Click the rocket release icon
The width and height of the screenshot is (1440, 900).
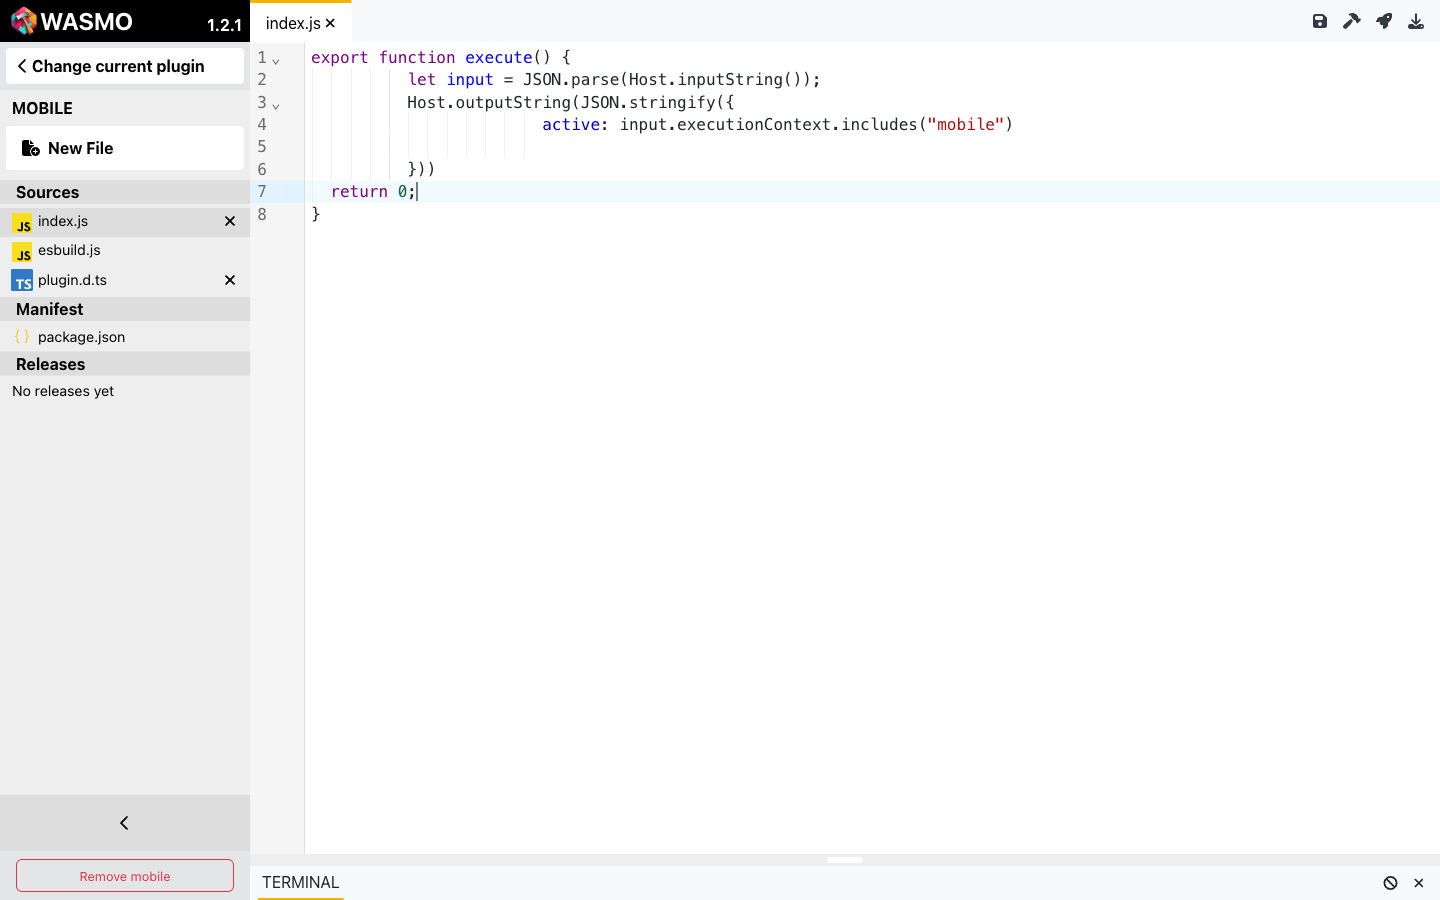point(1384,21)
